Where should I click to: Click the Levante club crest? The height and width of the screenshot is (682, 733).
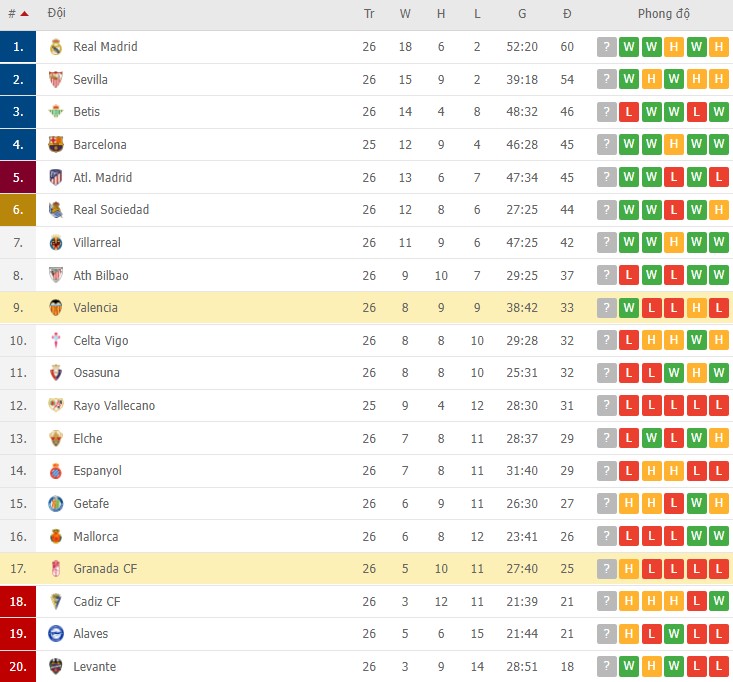click(x=56, y=667)
